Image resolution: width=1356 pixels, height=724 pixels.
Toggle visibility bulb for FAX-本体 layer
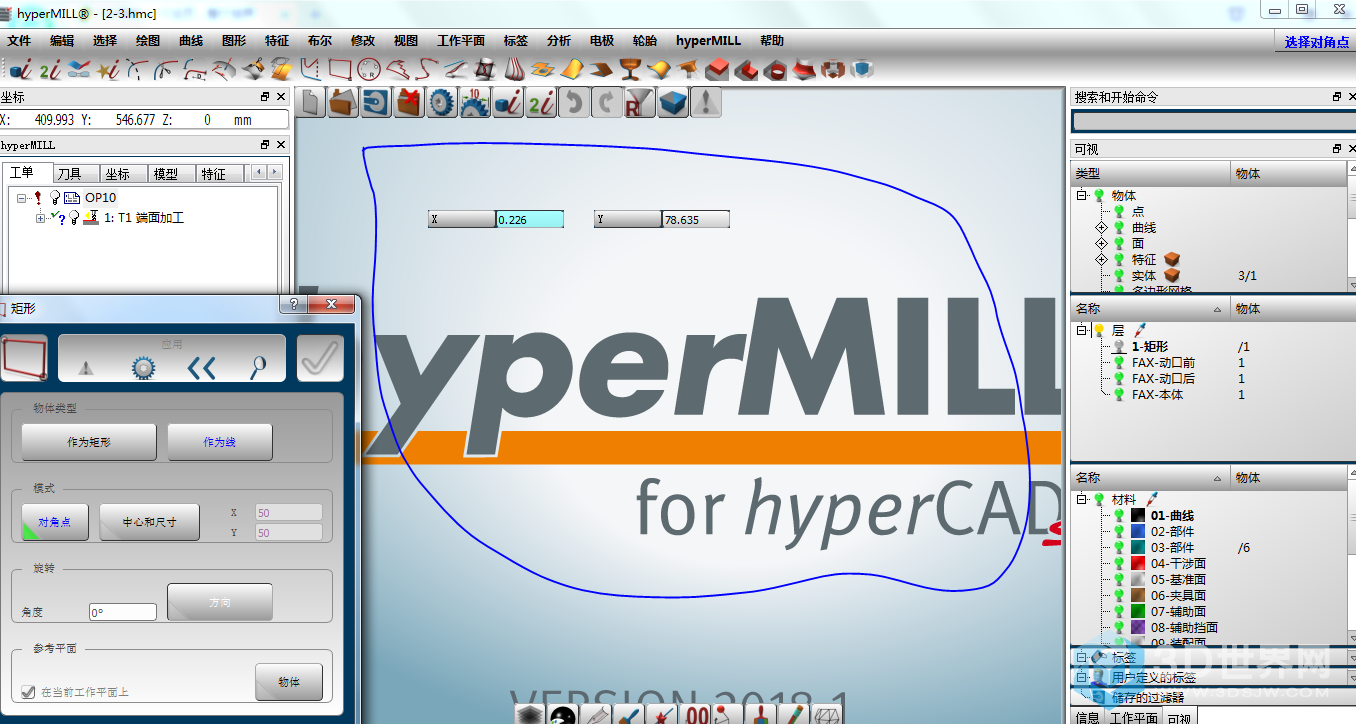click(1119, 395)
